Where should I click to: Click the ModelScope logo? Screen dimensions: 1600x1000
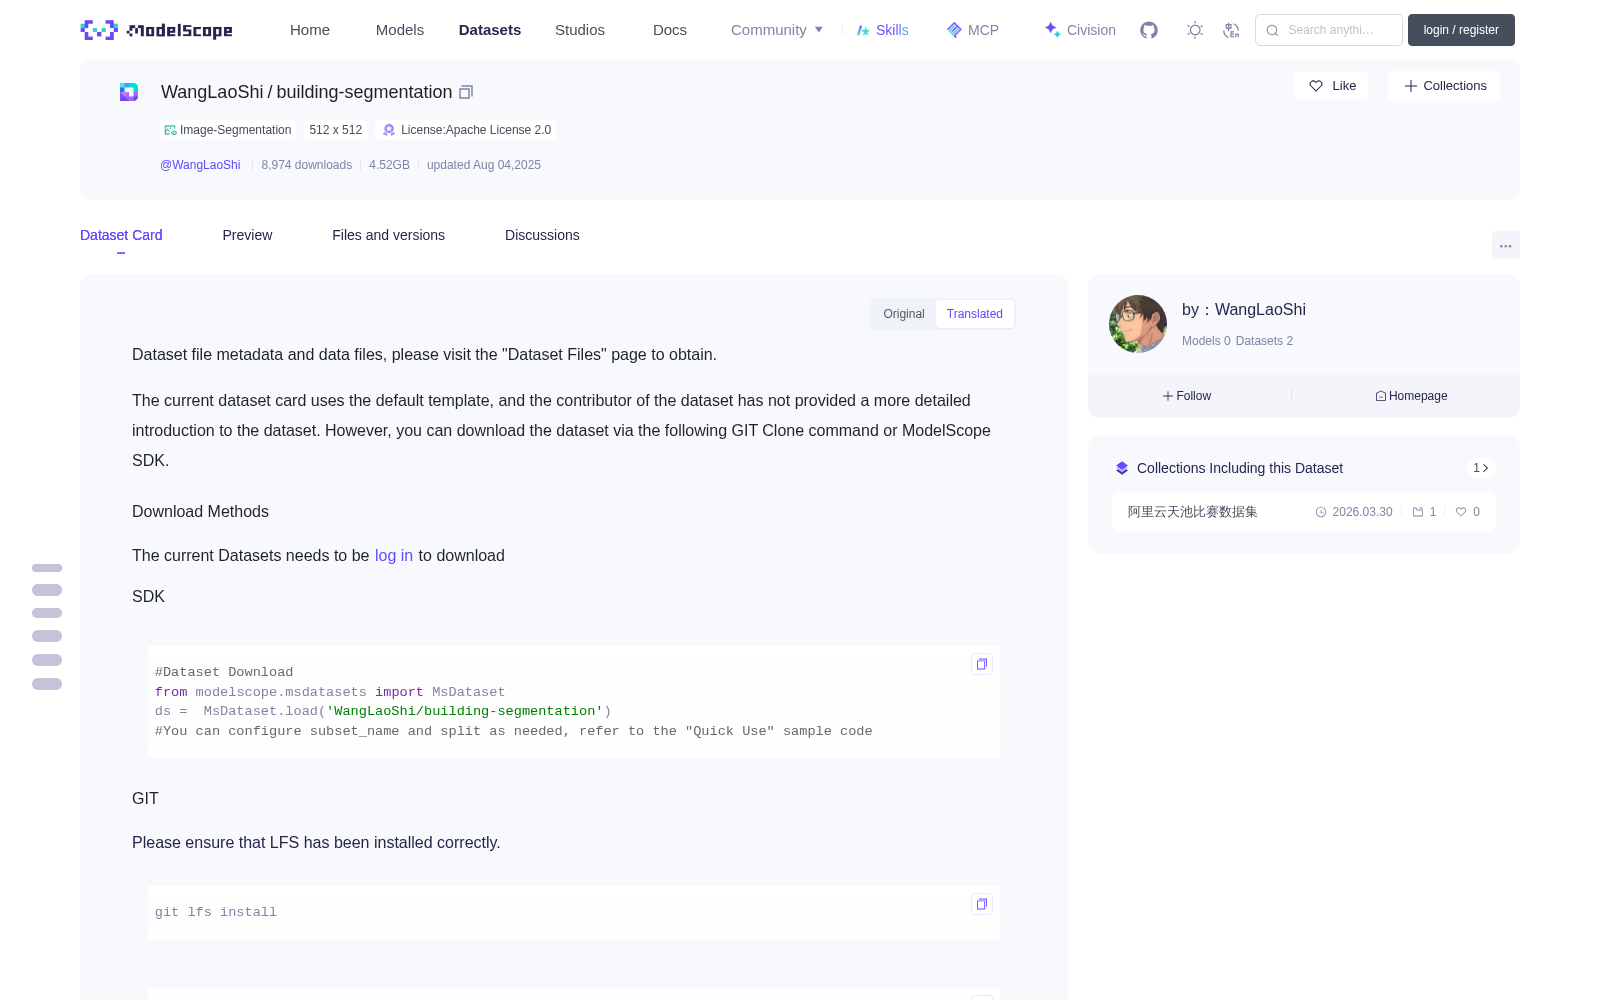point(156,30)
